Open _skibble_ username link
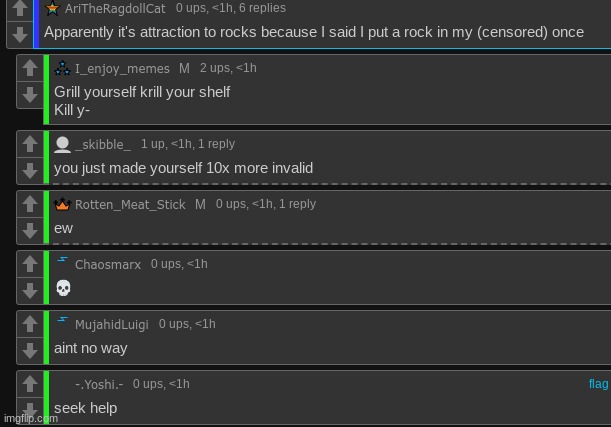The image size is (611, 427). pyautogui.click(x=103, y=145)
